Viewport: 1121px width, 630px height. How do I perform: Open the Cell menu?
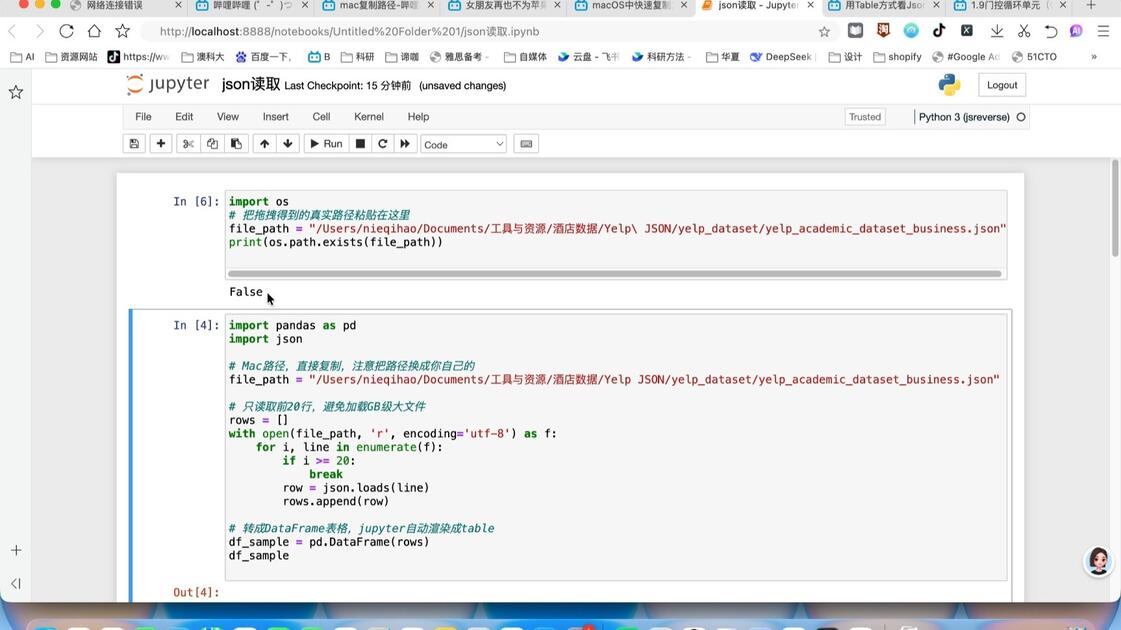pos(321,117)
